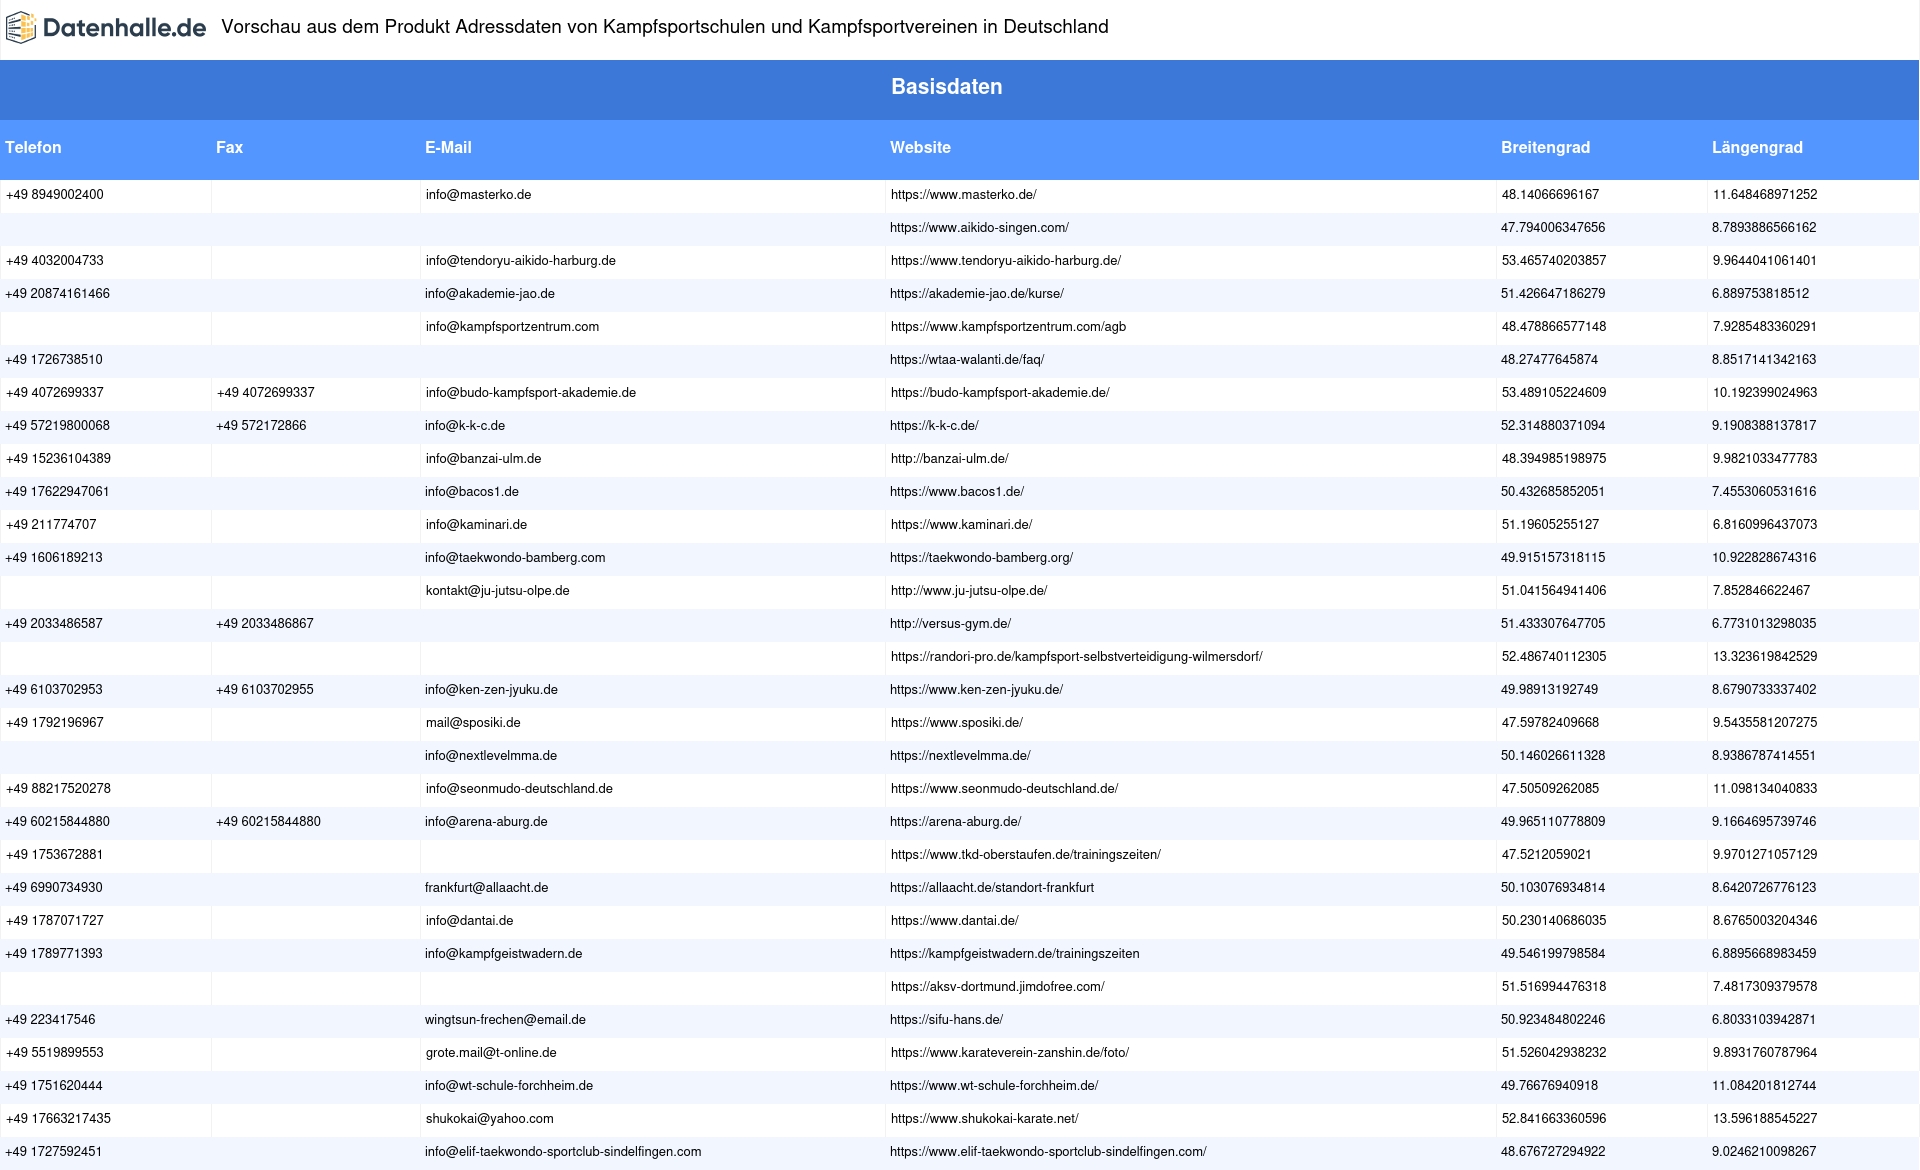
Task: Open the https://www.dantai.de/ link
Action: 954,921
